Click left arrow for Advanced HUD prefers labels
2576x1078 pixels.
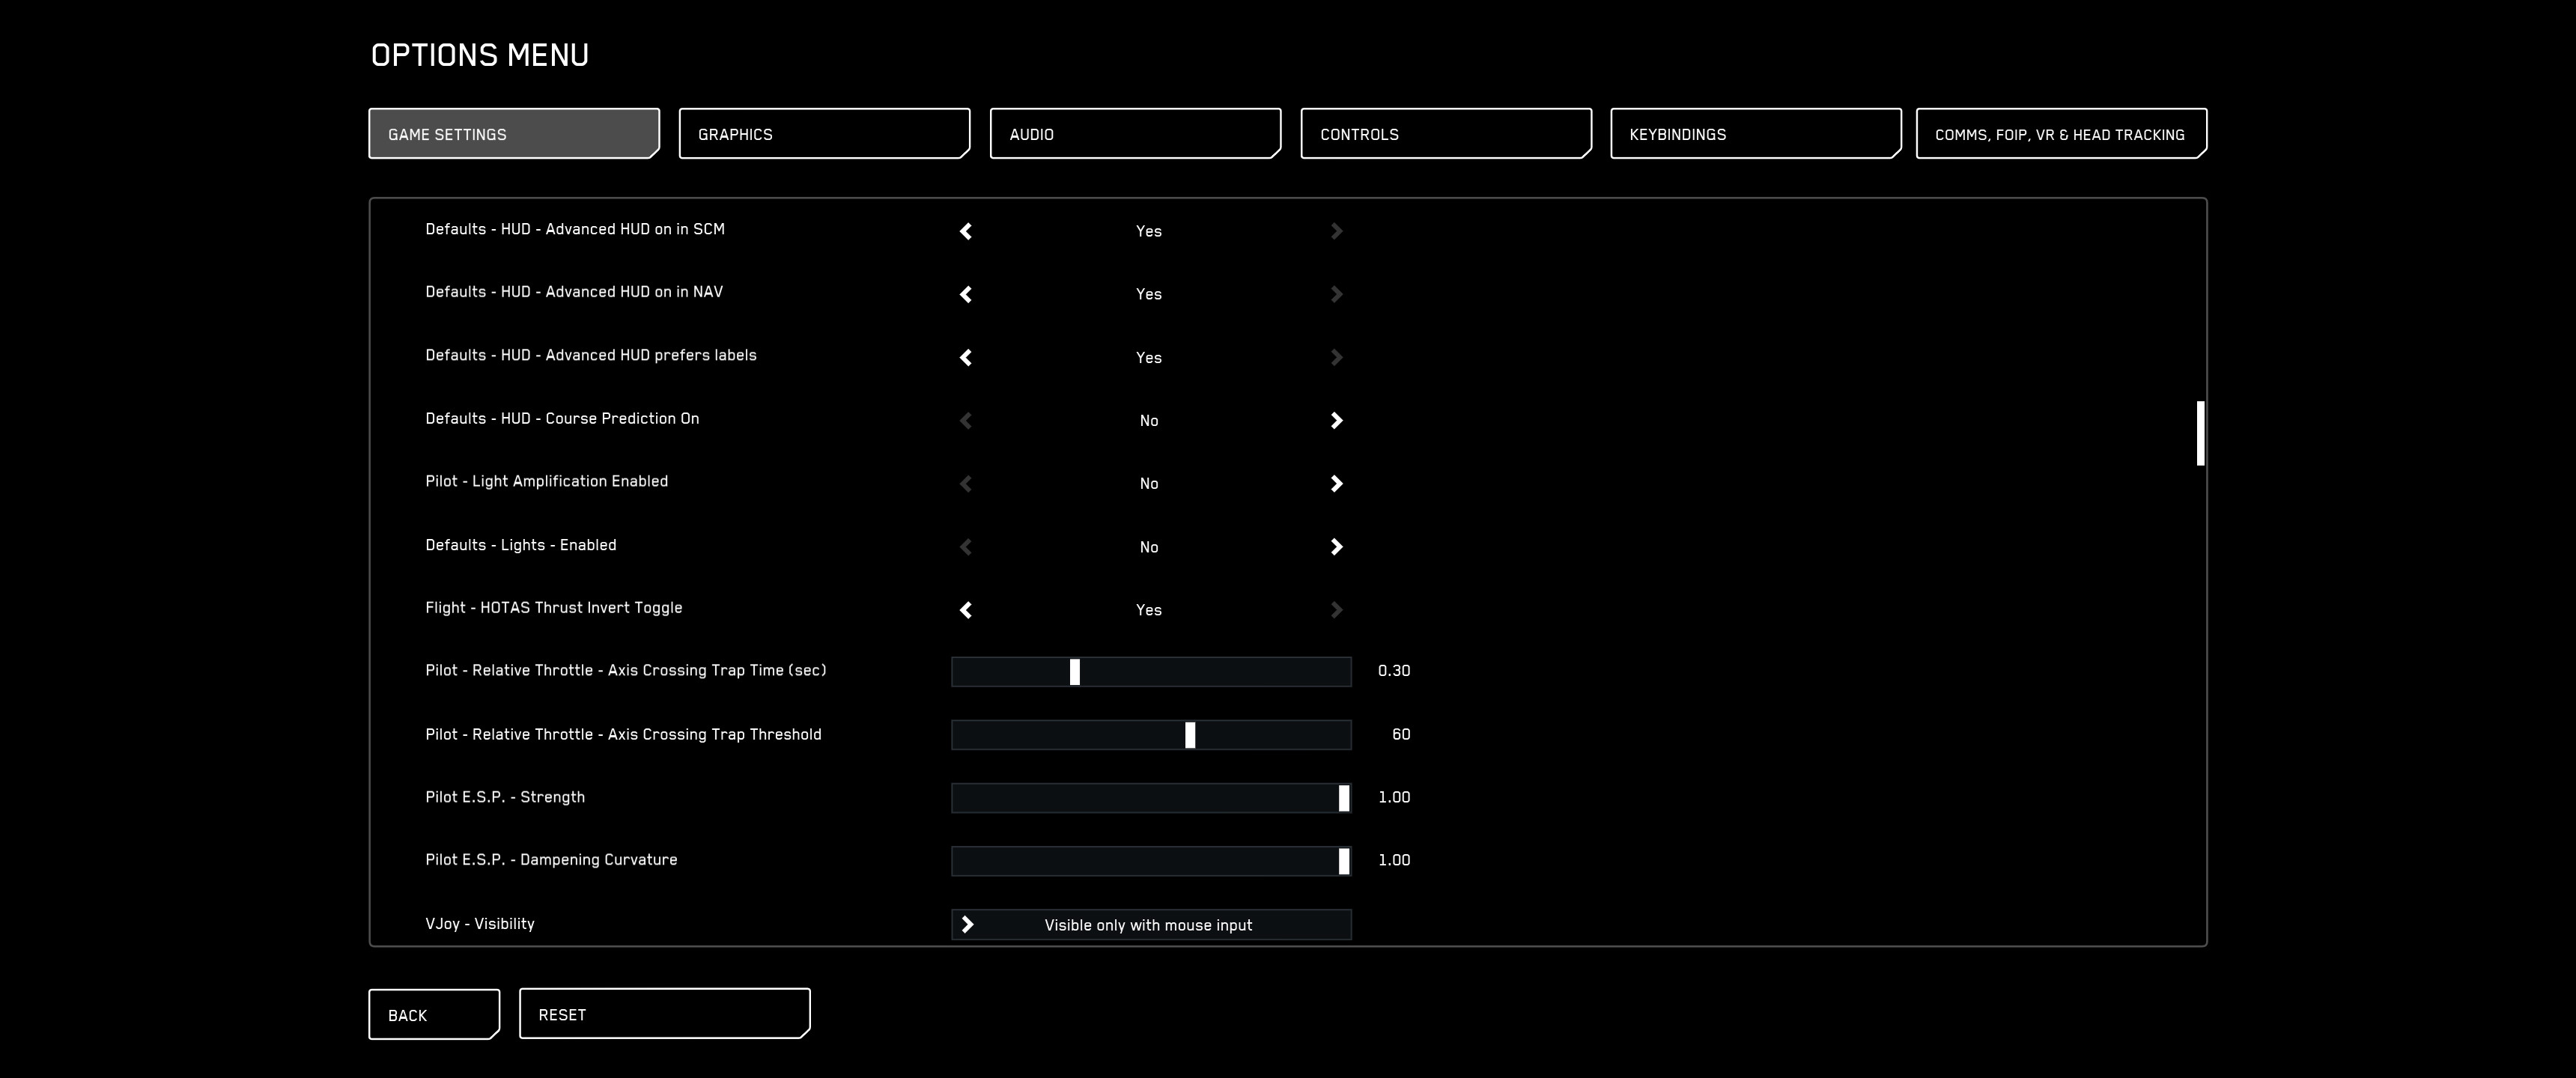965,357
